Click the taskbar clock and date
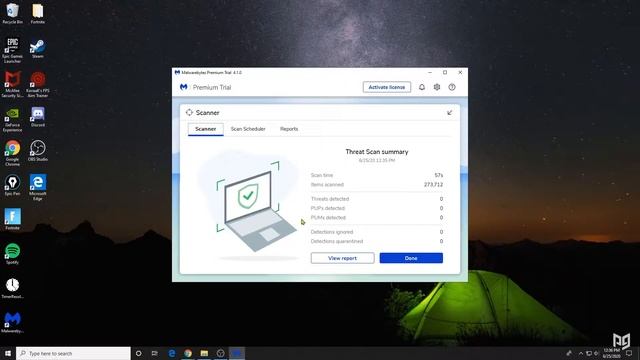The image size is (640, 360). click(x=611, y=353)
